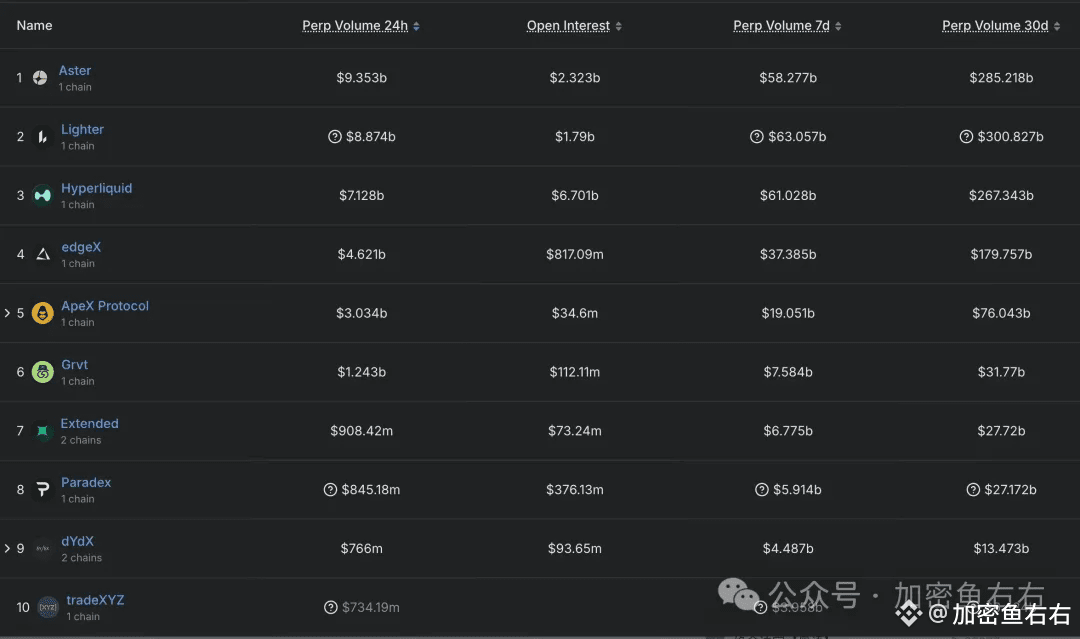This screenshot has width=1080, height=639.
Task: Click the Aster protocol logo icon
Action: (x=40, y=78)
